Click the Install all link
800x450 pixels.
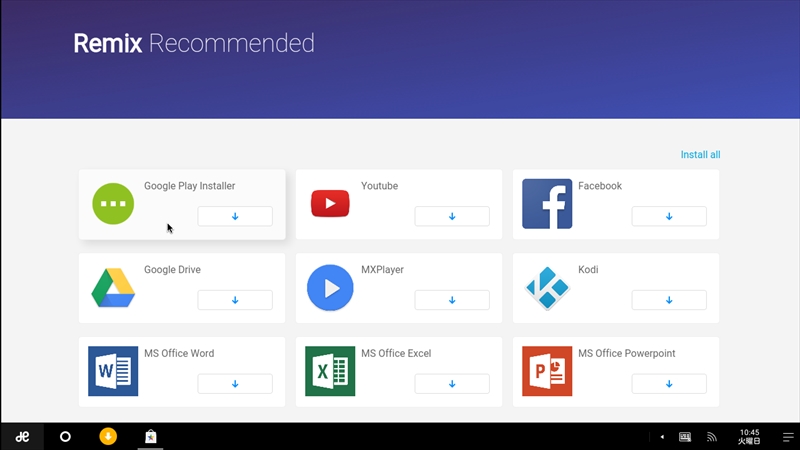(701, 155)
